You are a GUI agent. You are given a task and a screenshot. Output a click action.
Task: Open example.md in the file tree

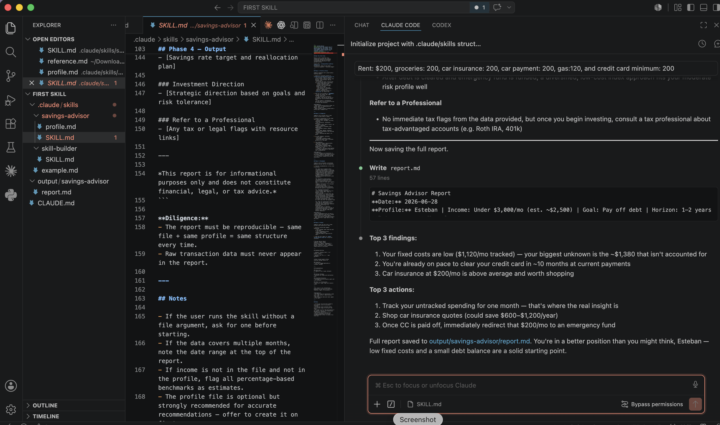tap(73, 170)
